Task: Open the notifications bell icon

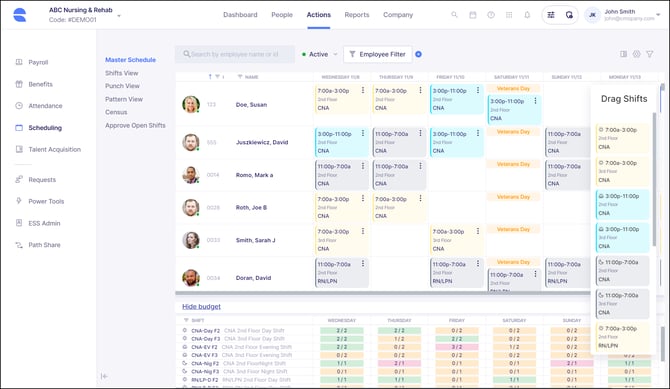Action: pyautogui.click(x=527, y=15)
